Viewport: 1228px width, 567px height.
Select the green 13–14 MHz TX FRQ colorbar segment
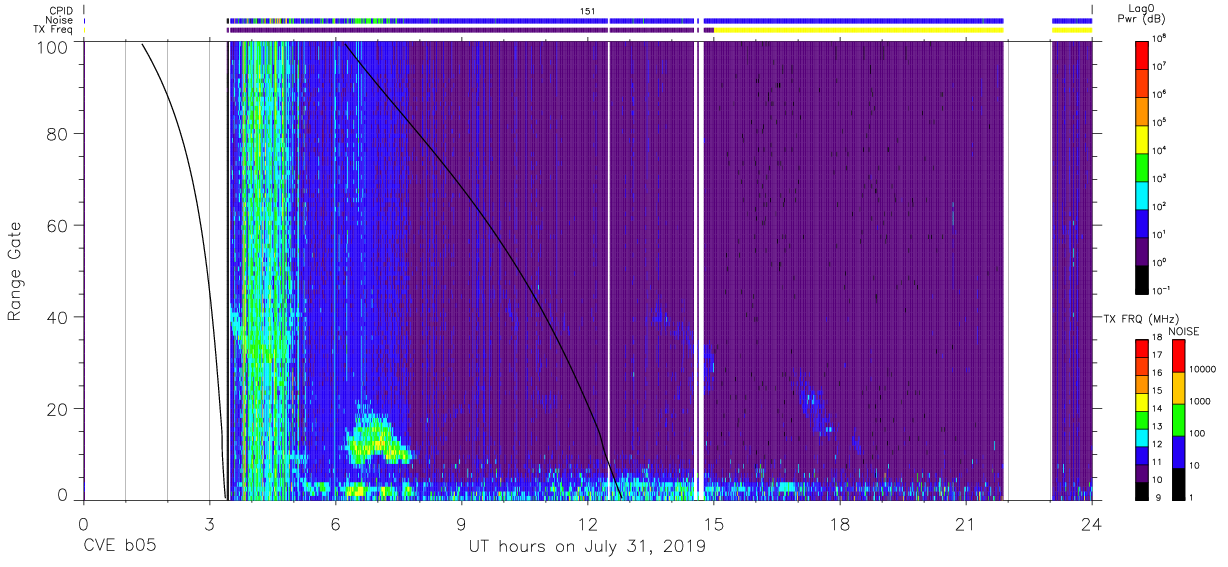[1143, 418]
